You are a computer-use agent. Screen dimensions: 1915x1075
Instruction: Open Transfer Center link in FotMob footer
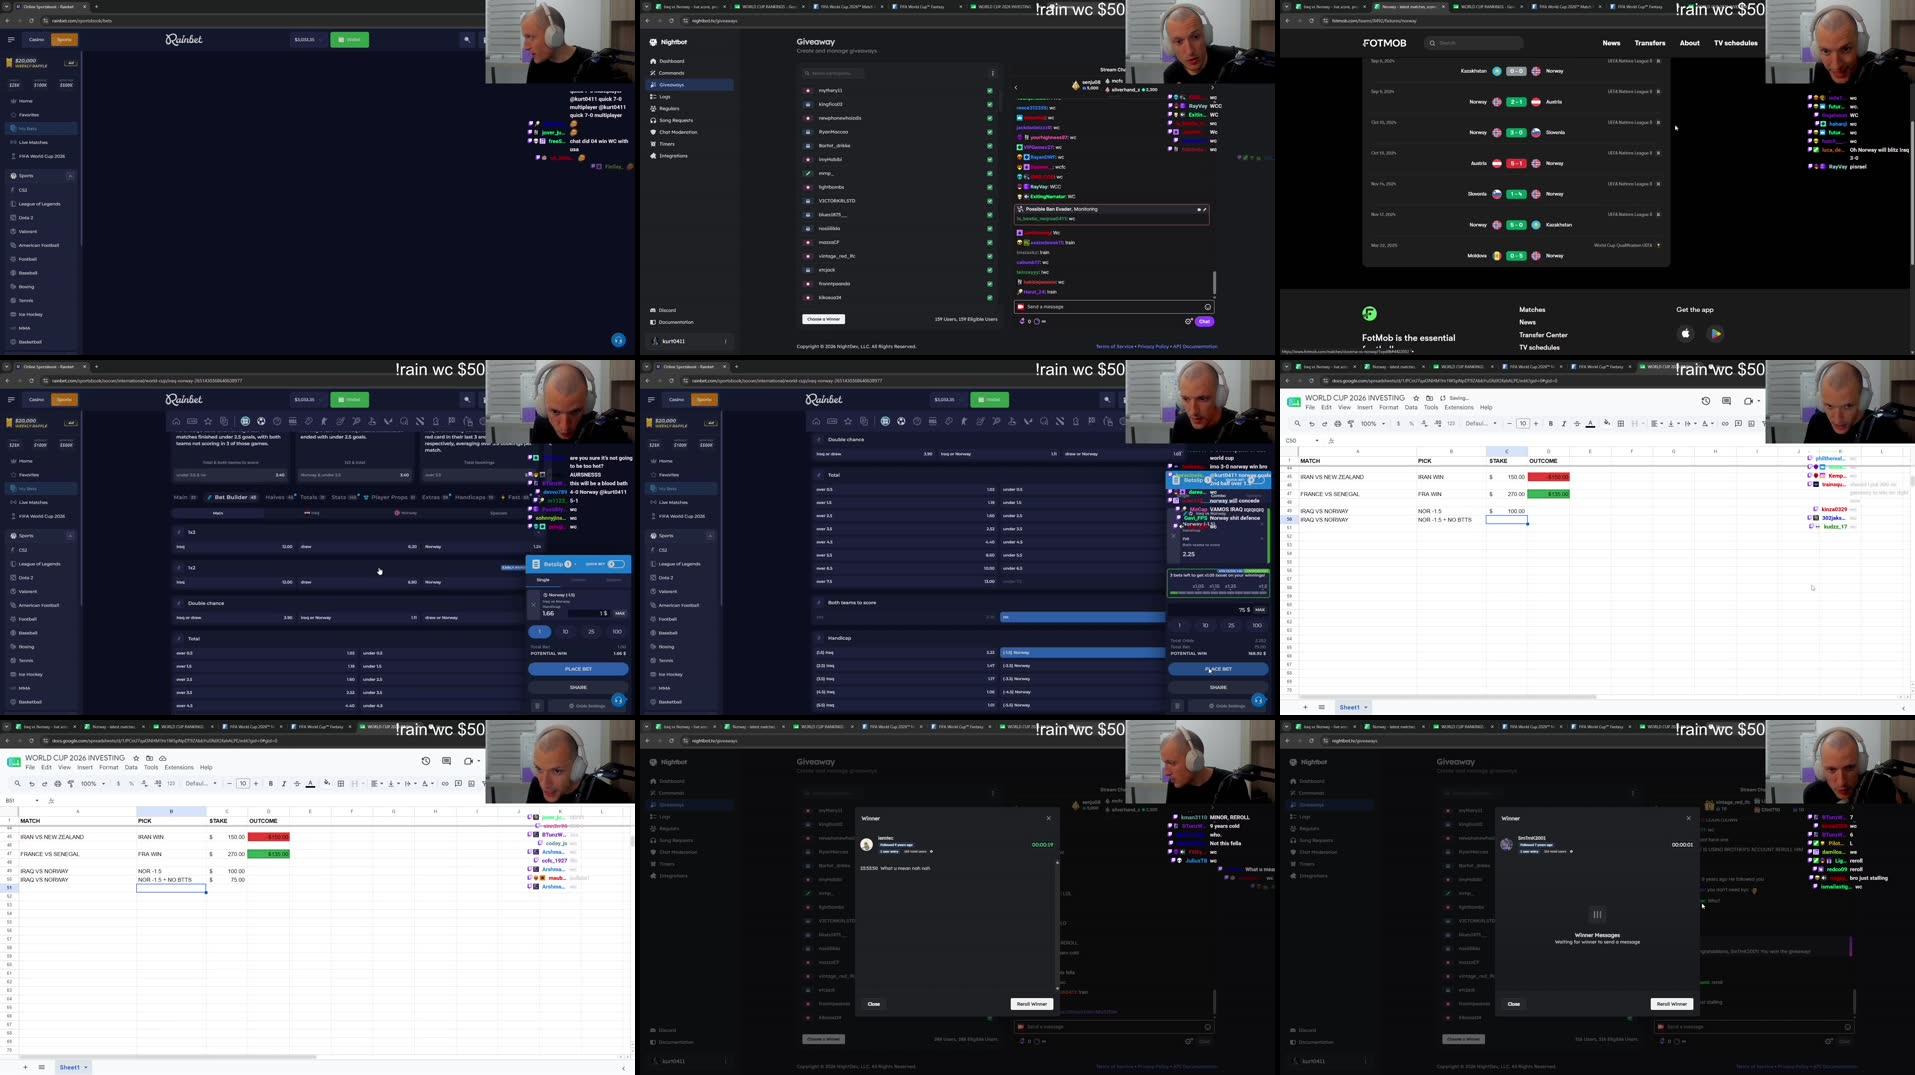click(x=1543, y=335)
